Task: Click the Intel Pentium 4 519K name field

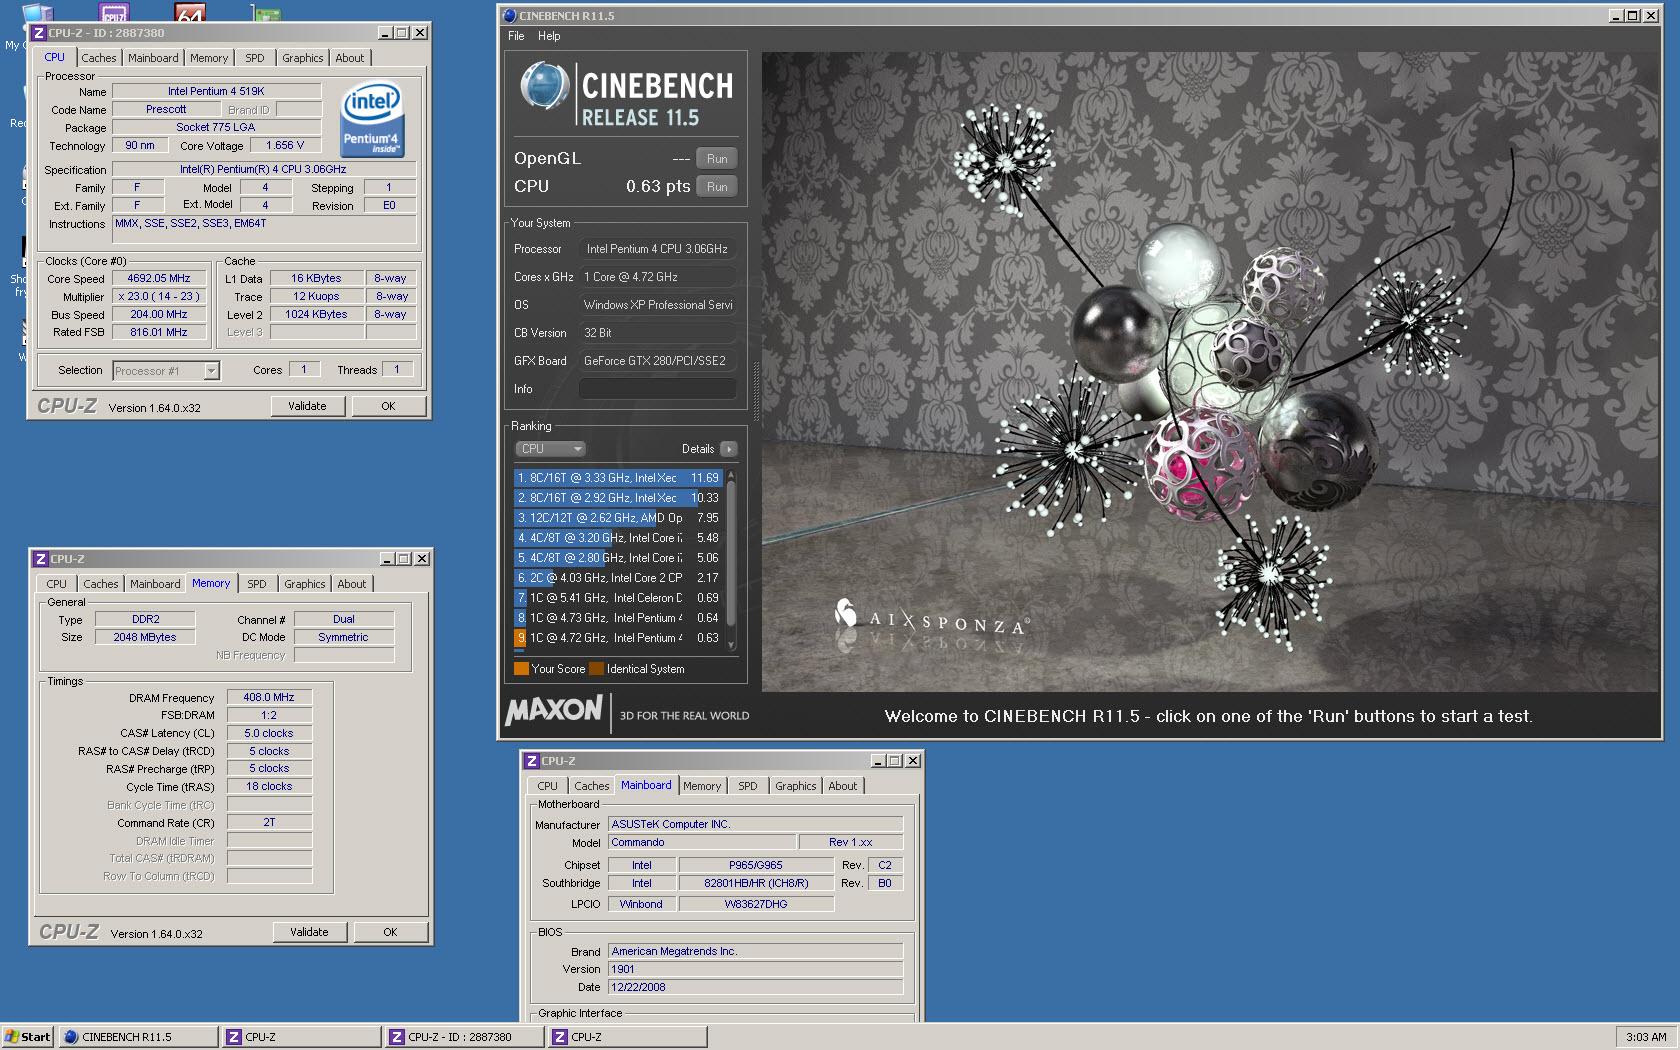Action: coord(217,91)
